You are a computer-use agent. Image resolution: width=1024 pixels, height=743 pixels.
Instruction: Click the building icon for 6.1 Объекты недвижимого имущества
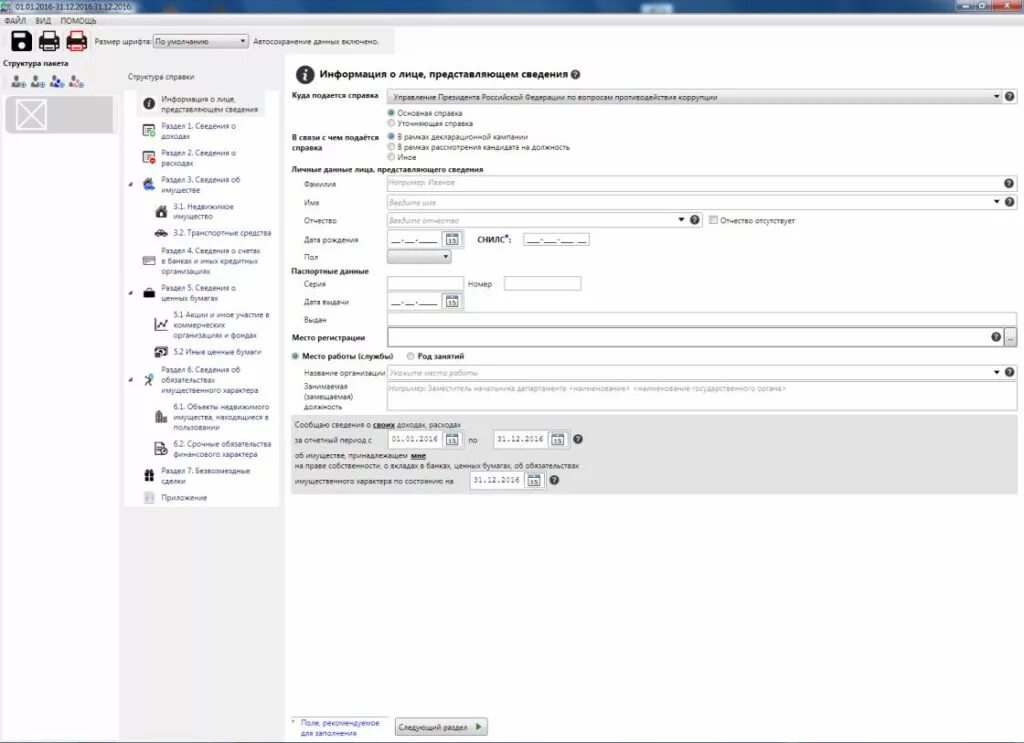[161, 417]
